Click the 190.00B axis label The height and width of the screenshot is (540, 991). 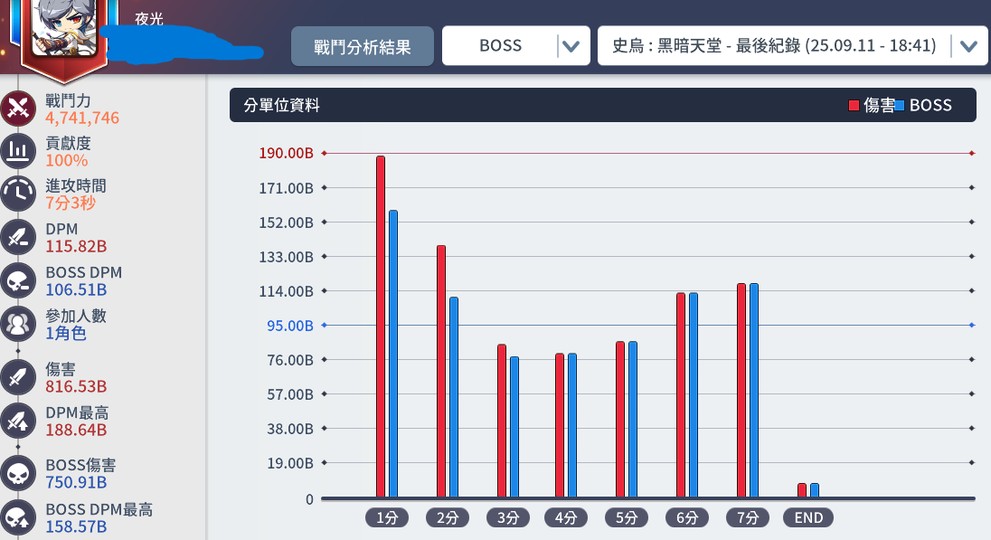coord(286,153)
